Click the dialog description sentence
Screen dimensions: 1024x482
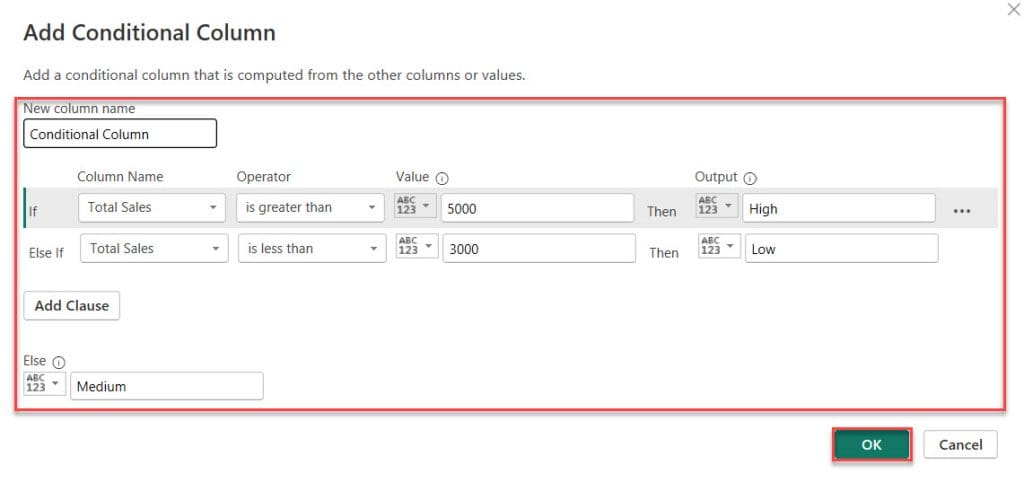pos(274,75)
